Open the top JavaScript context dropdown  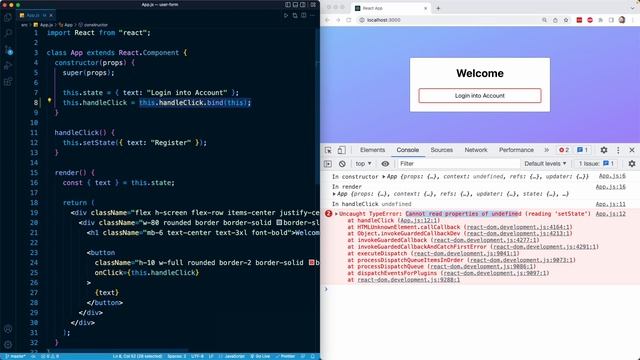tap(363, 164)
